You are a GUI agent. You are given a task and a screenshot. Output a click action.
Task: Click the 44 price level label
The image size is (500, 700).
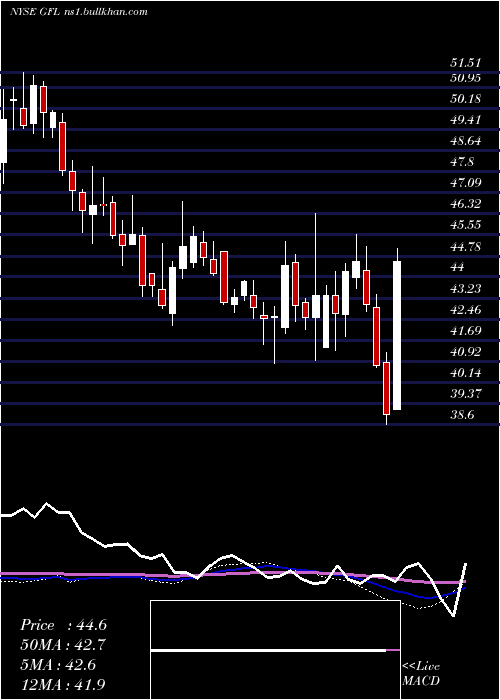458,267
